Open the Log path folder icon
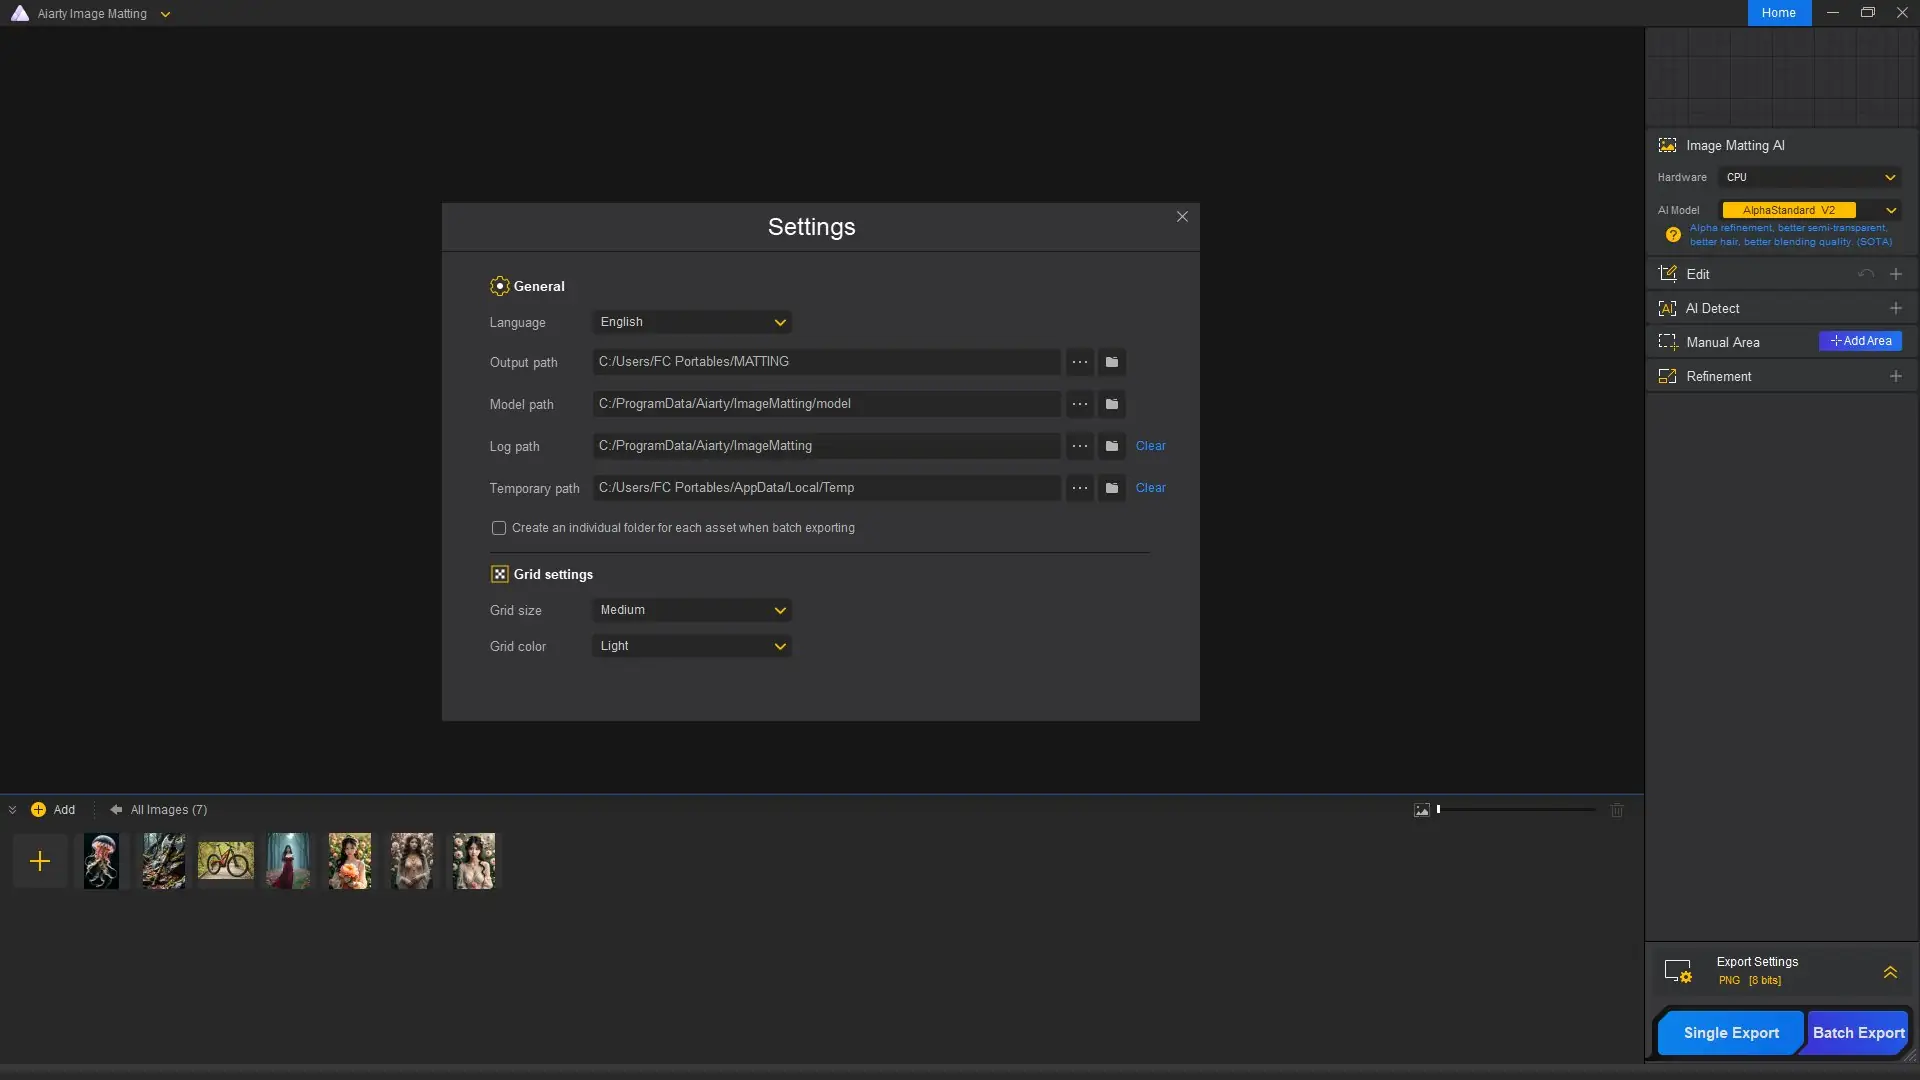This screenshot has width=1920, height=1080. point(1111,446)
